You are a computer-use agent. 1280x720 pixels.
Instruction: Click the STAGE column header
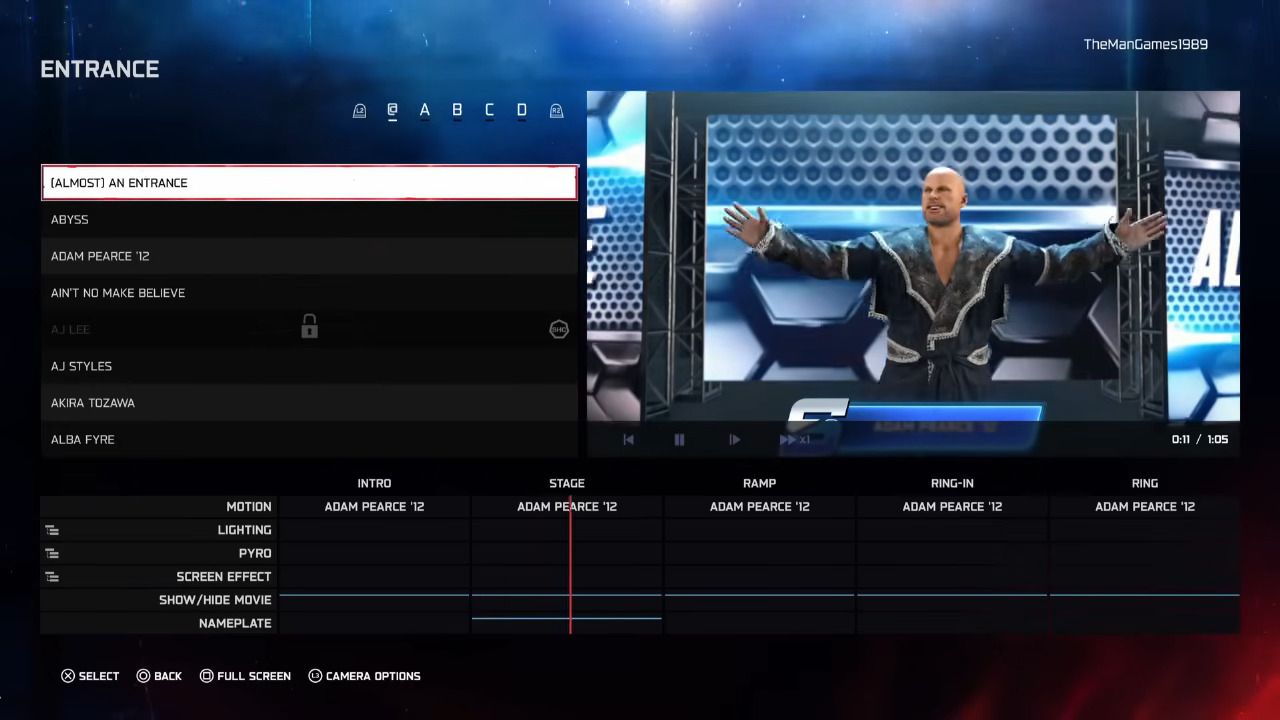[567, 483]
